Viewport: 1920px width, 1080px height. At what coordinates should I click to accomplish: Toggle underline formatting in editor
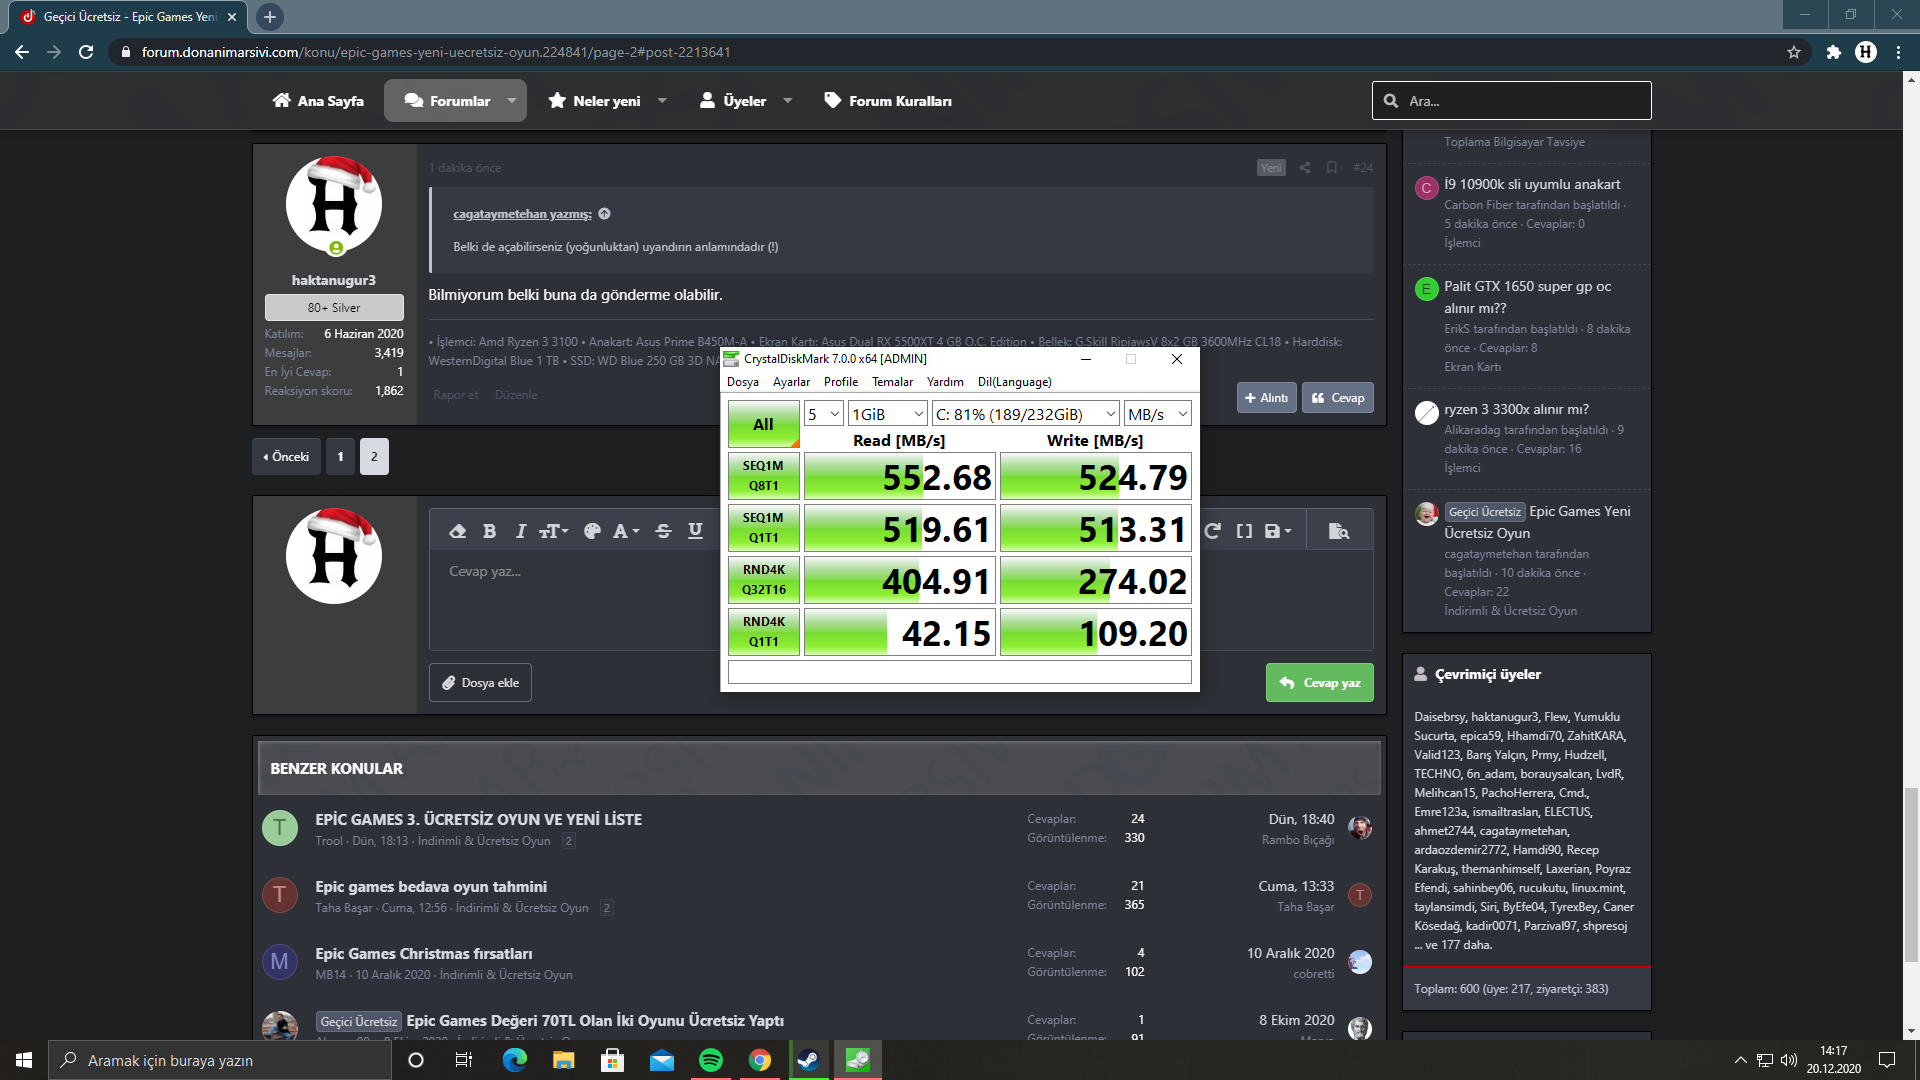click(x=695, y=531)
